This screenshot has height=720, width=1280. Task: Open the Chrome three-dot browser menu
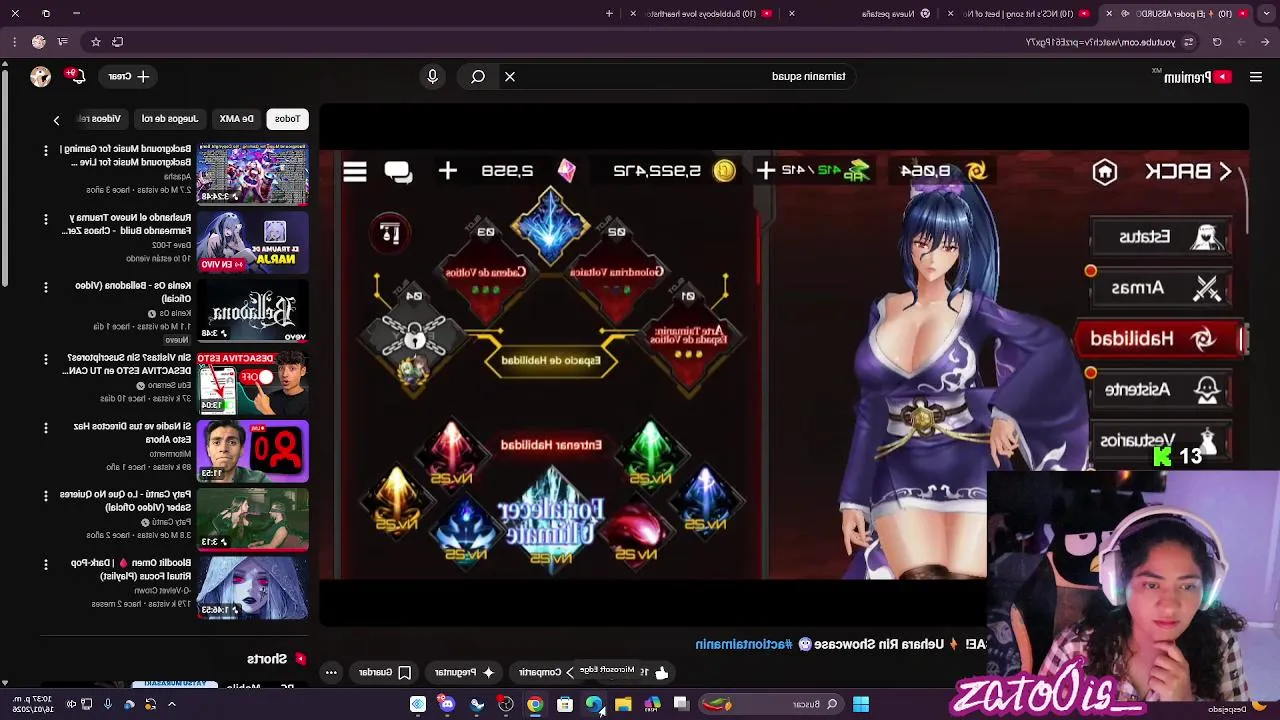point(15,42)
